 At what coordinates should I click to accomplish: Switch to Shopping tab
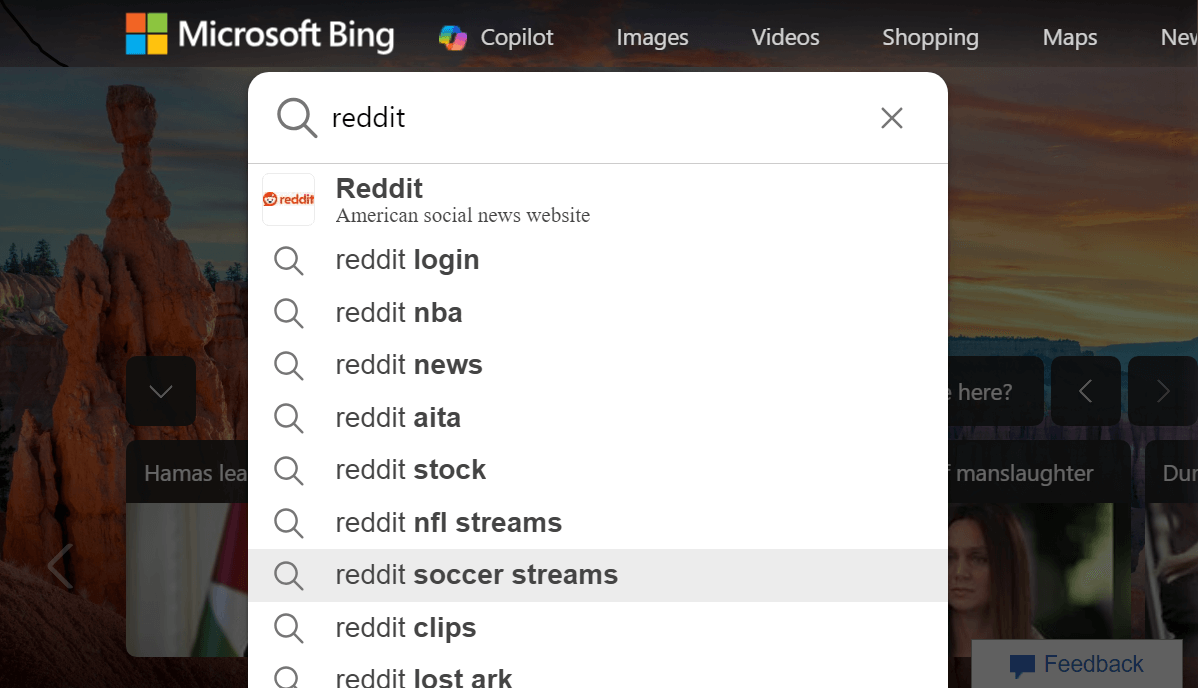930,37
